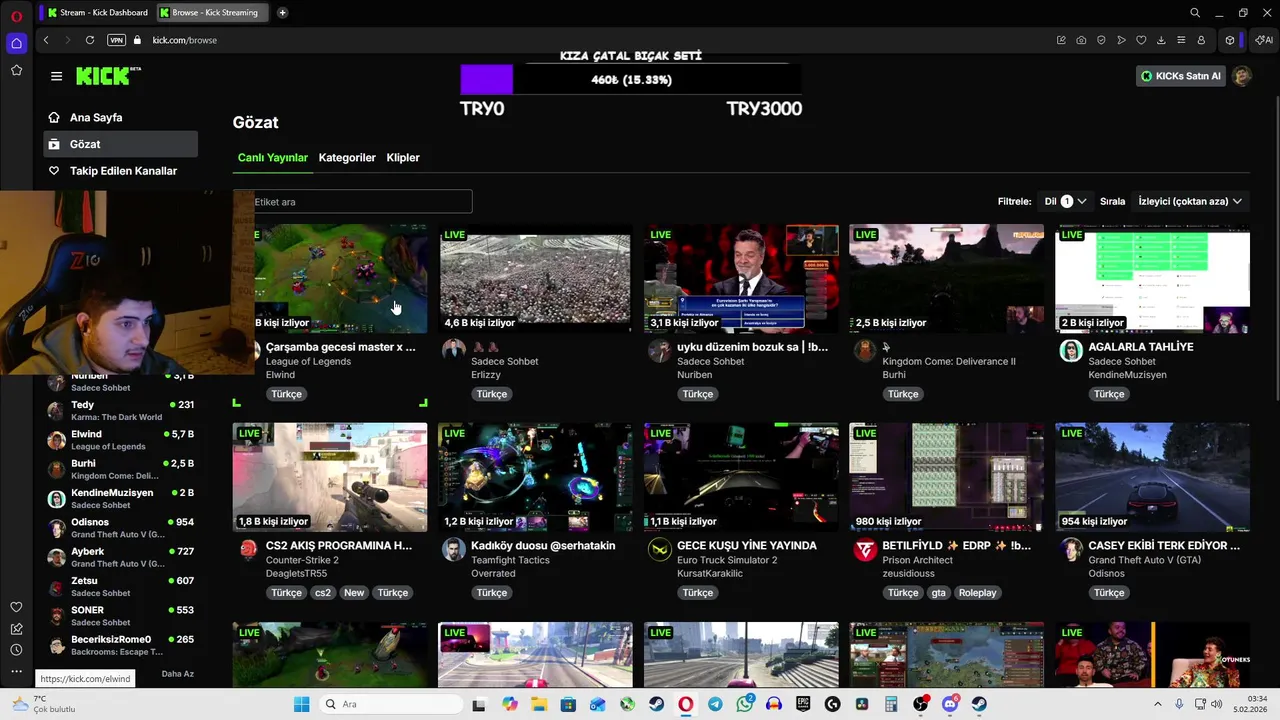Select the Canlı Yayınlar tab
The width and height of the screenshot is (1280, 720).
[272, 158]
